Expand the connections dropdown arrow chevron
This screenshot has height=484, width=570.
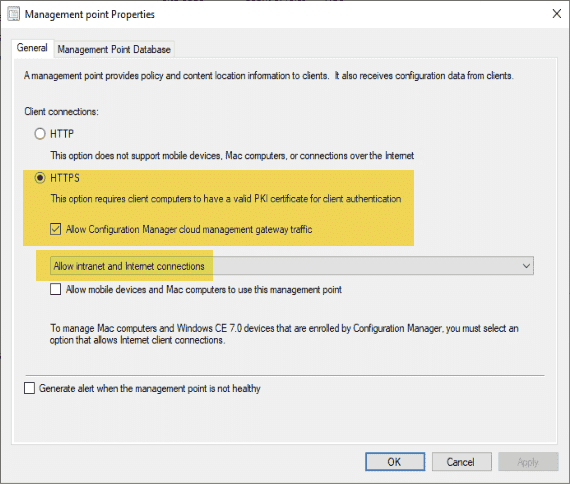pos(526,266)
